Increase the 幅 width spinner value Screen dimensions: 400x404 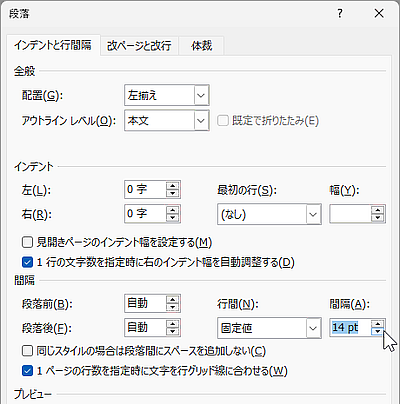(378, 210)
